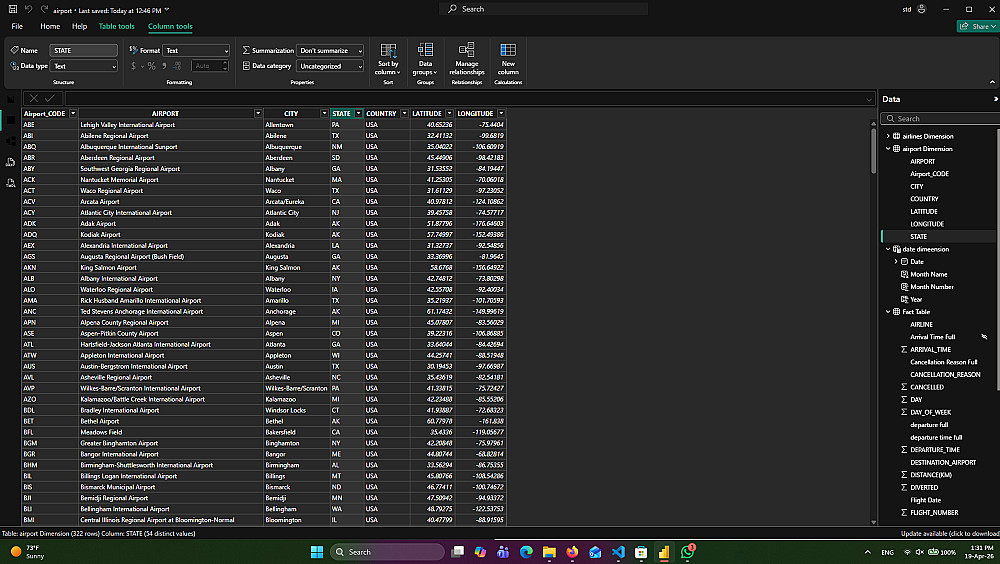
Task: Click title bar Search box
Action: [x=543, y=9]
